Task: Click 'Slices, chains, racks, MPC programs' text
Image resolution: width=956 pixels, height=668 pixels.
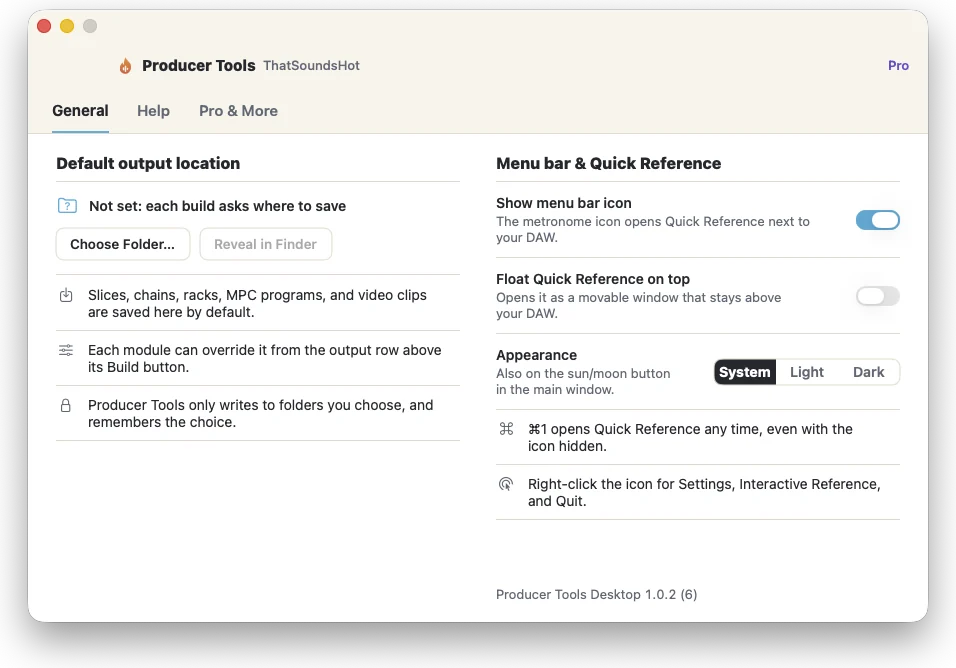Action: pyautogui.click(x=257, y=304)
